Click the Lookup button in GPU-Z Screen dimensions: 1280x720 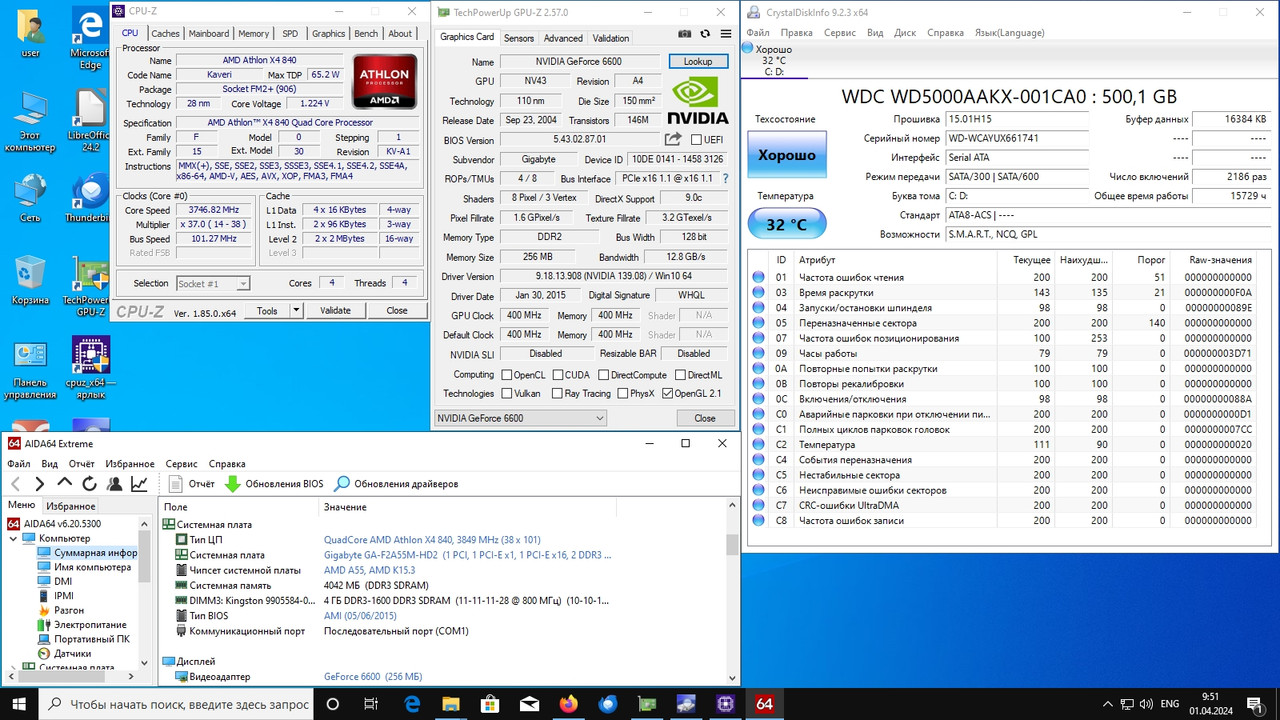(698, 62)
